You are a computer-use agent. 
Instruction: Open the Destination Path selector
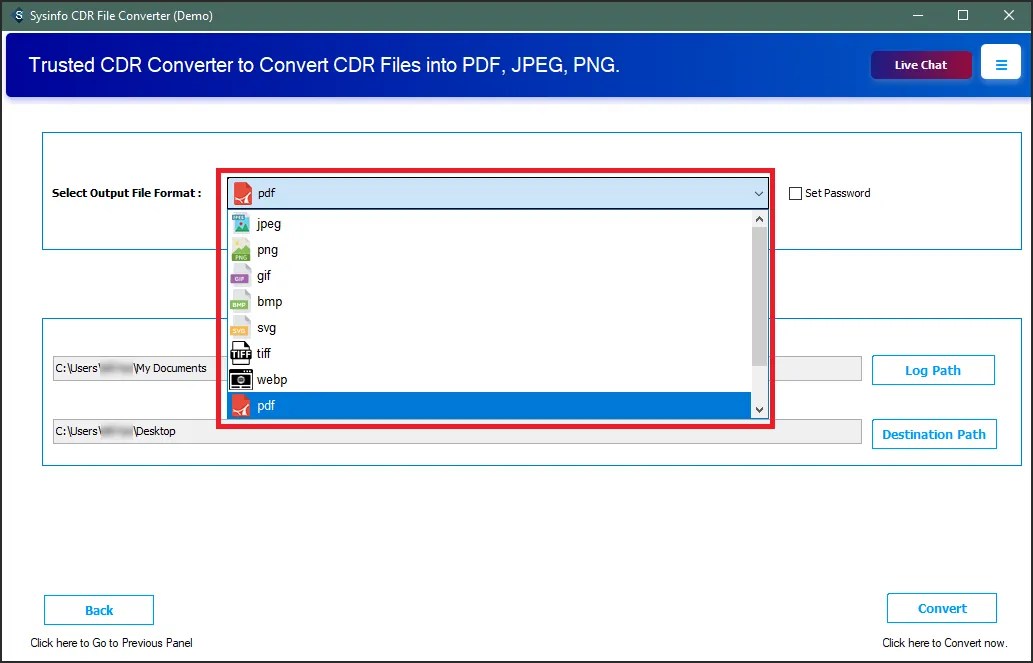click(934, 433)
